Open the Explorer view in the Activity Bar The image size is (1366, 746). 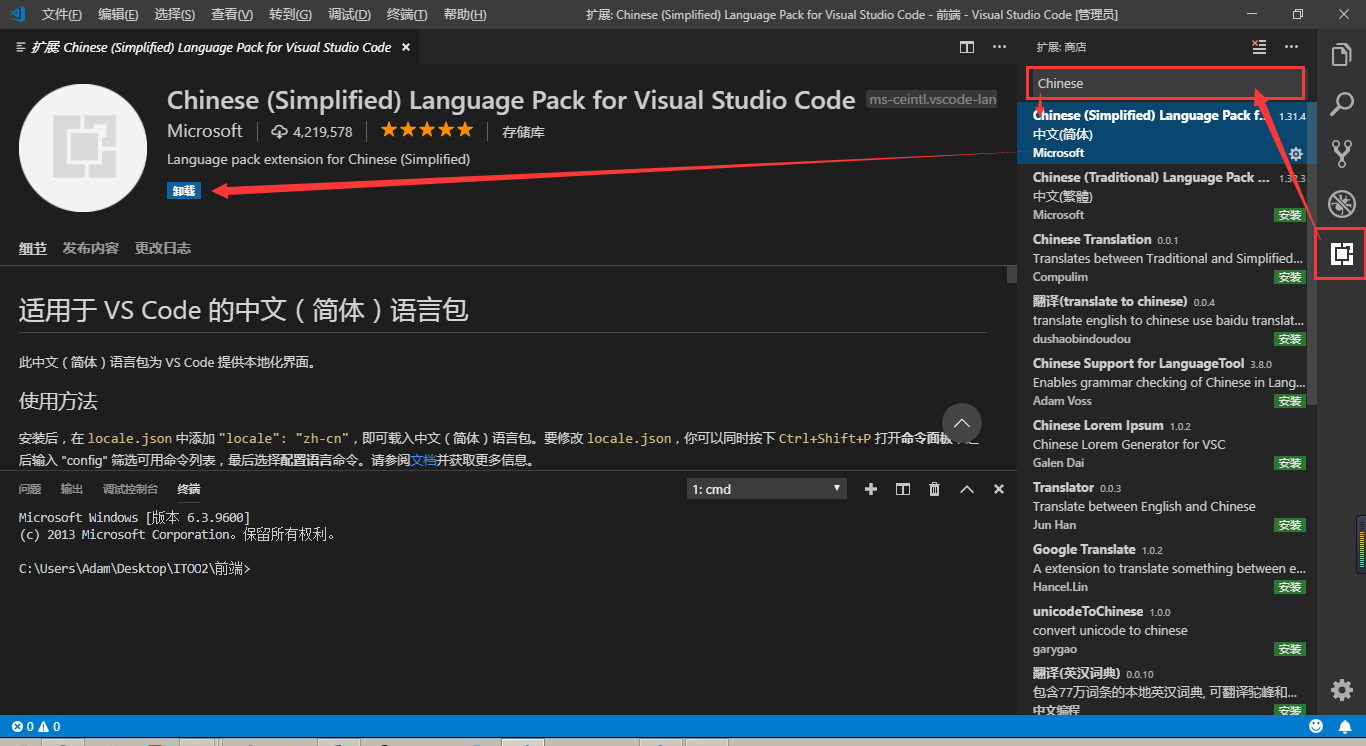coord(1341,54)
